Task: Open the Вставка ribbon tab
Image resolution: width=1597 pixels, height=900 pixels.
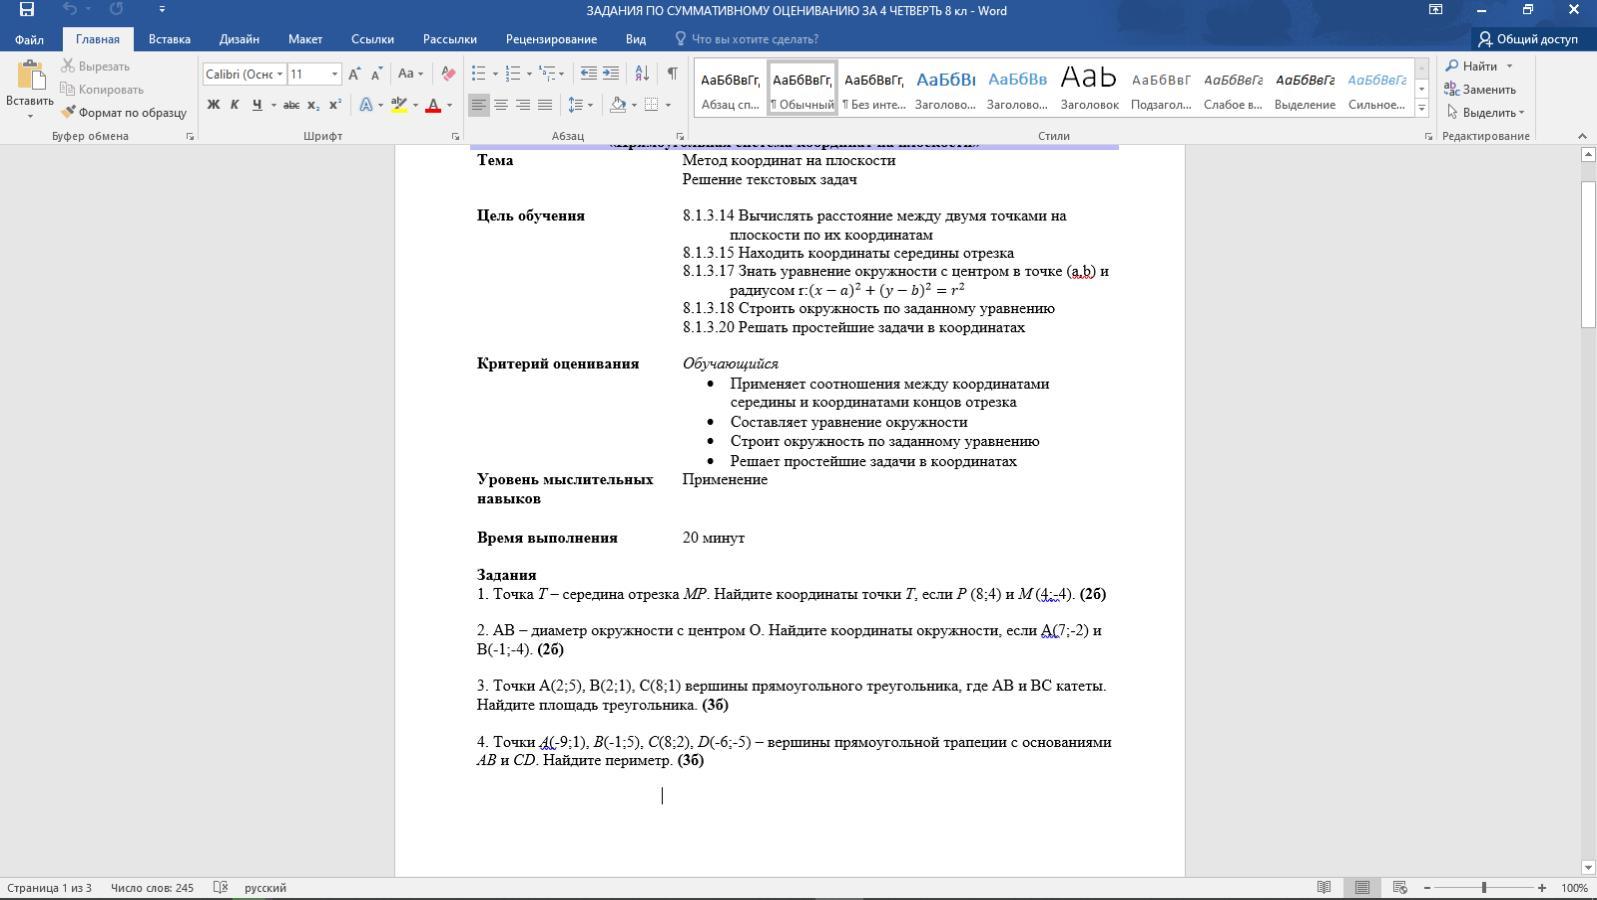Action: [169, 39]
